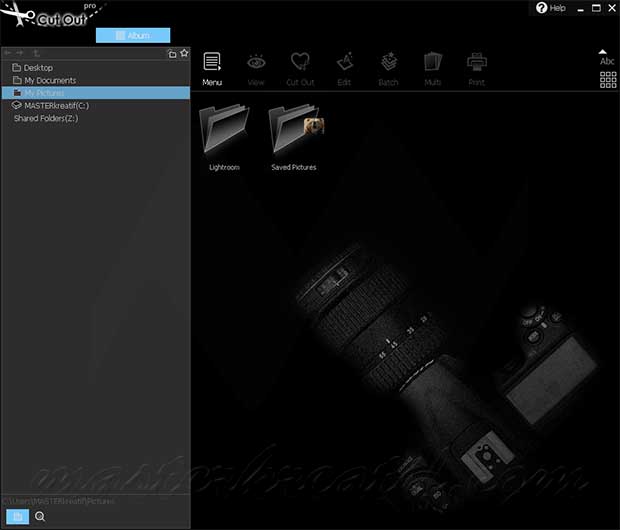The image size is (620, 530).
Task: Open the Menu toolbar icon
Action: point(212,66)
